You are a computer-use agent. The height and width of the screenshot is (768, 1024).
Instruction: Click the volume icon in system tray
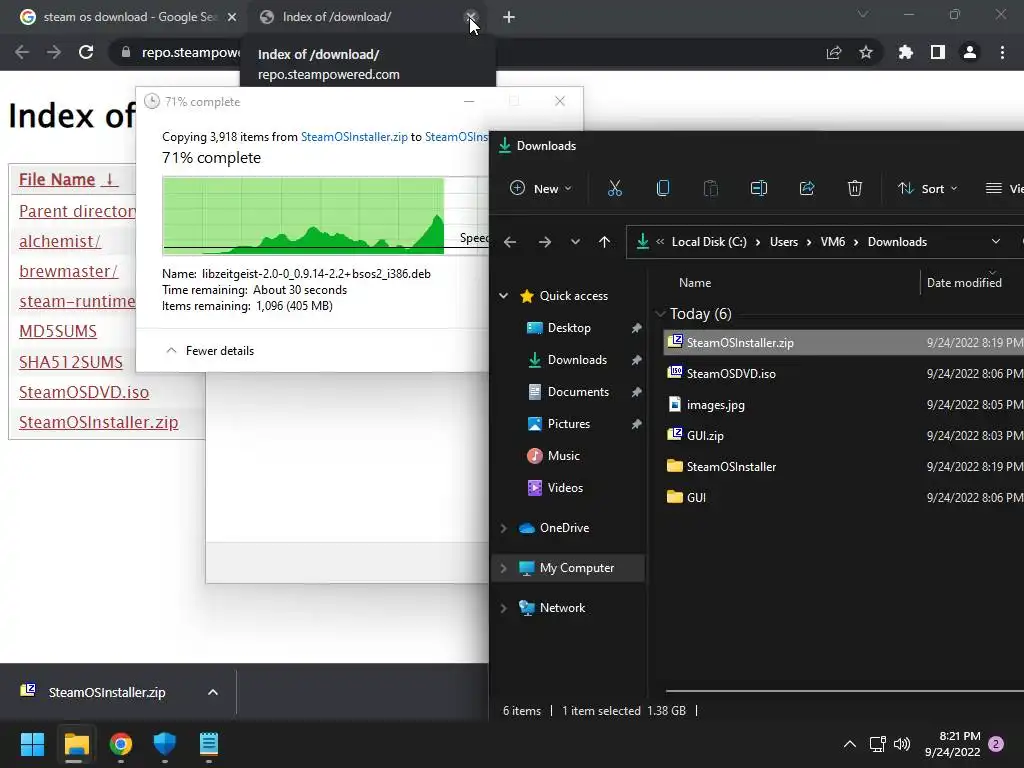(x=902, y=744)
